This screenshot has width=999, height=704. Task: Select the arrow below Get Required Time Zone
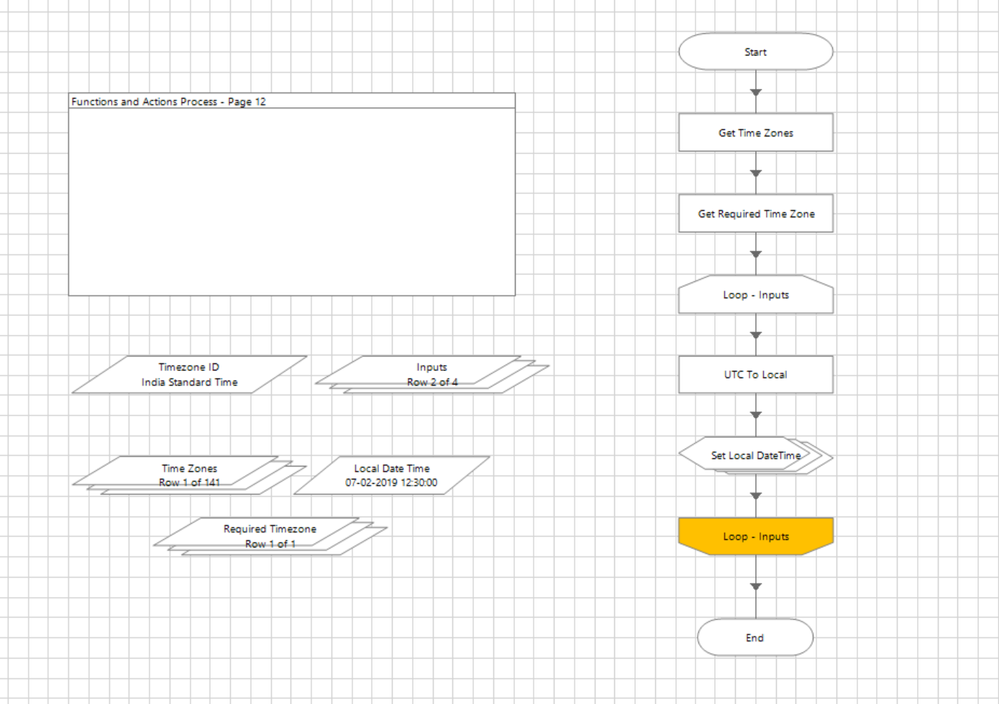pyautogui.click(x=756, y=254)
